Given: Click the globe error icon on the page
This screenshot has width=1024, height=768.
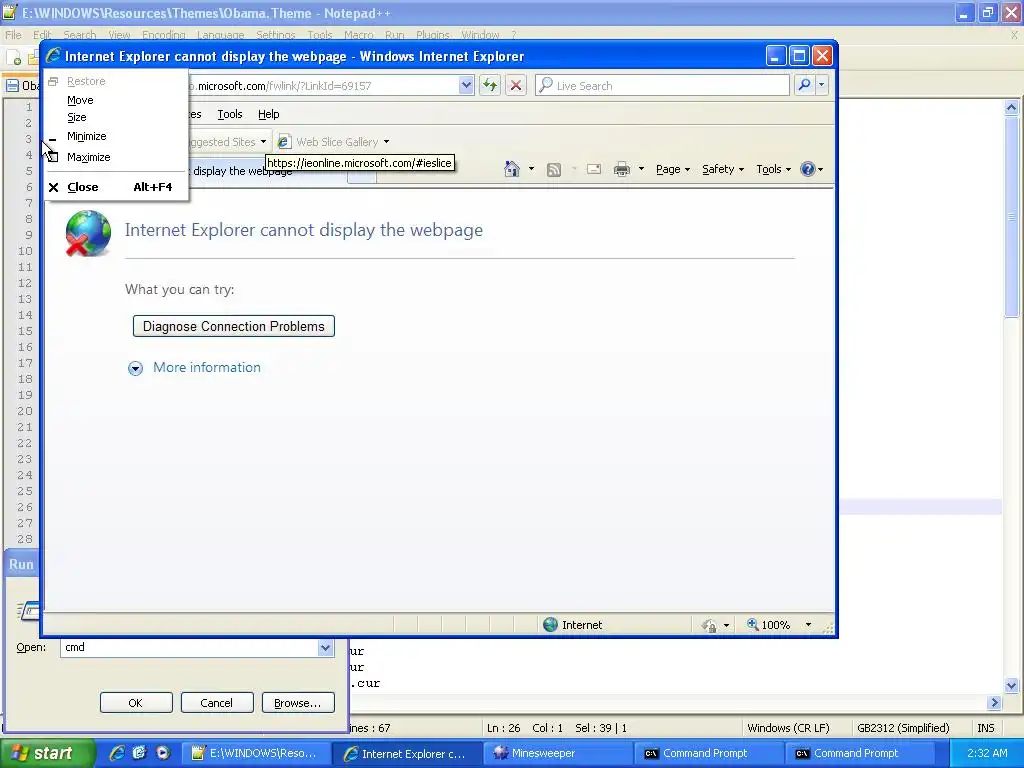Looking at the screenshot, I should point(88,233).
